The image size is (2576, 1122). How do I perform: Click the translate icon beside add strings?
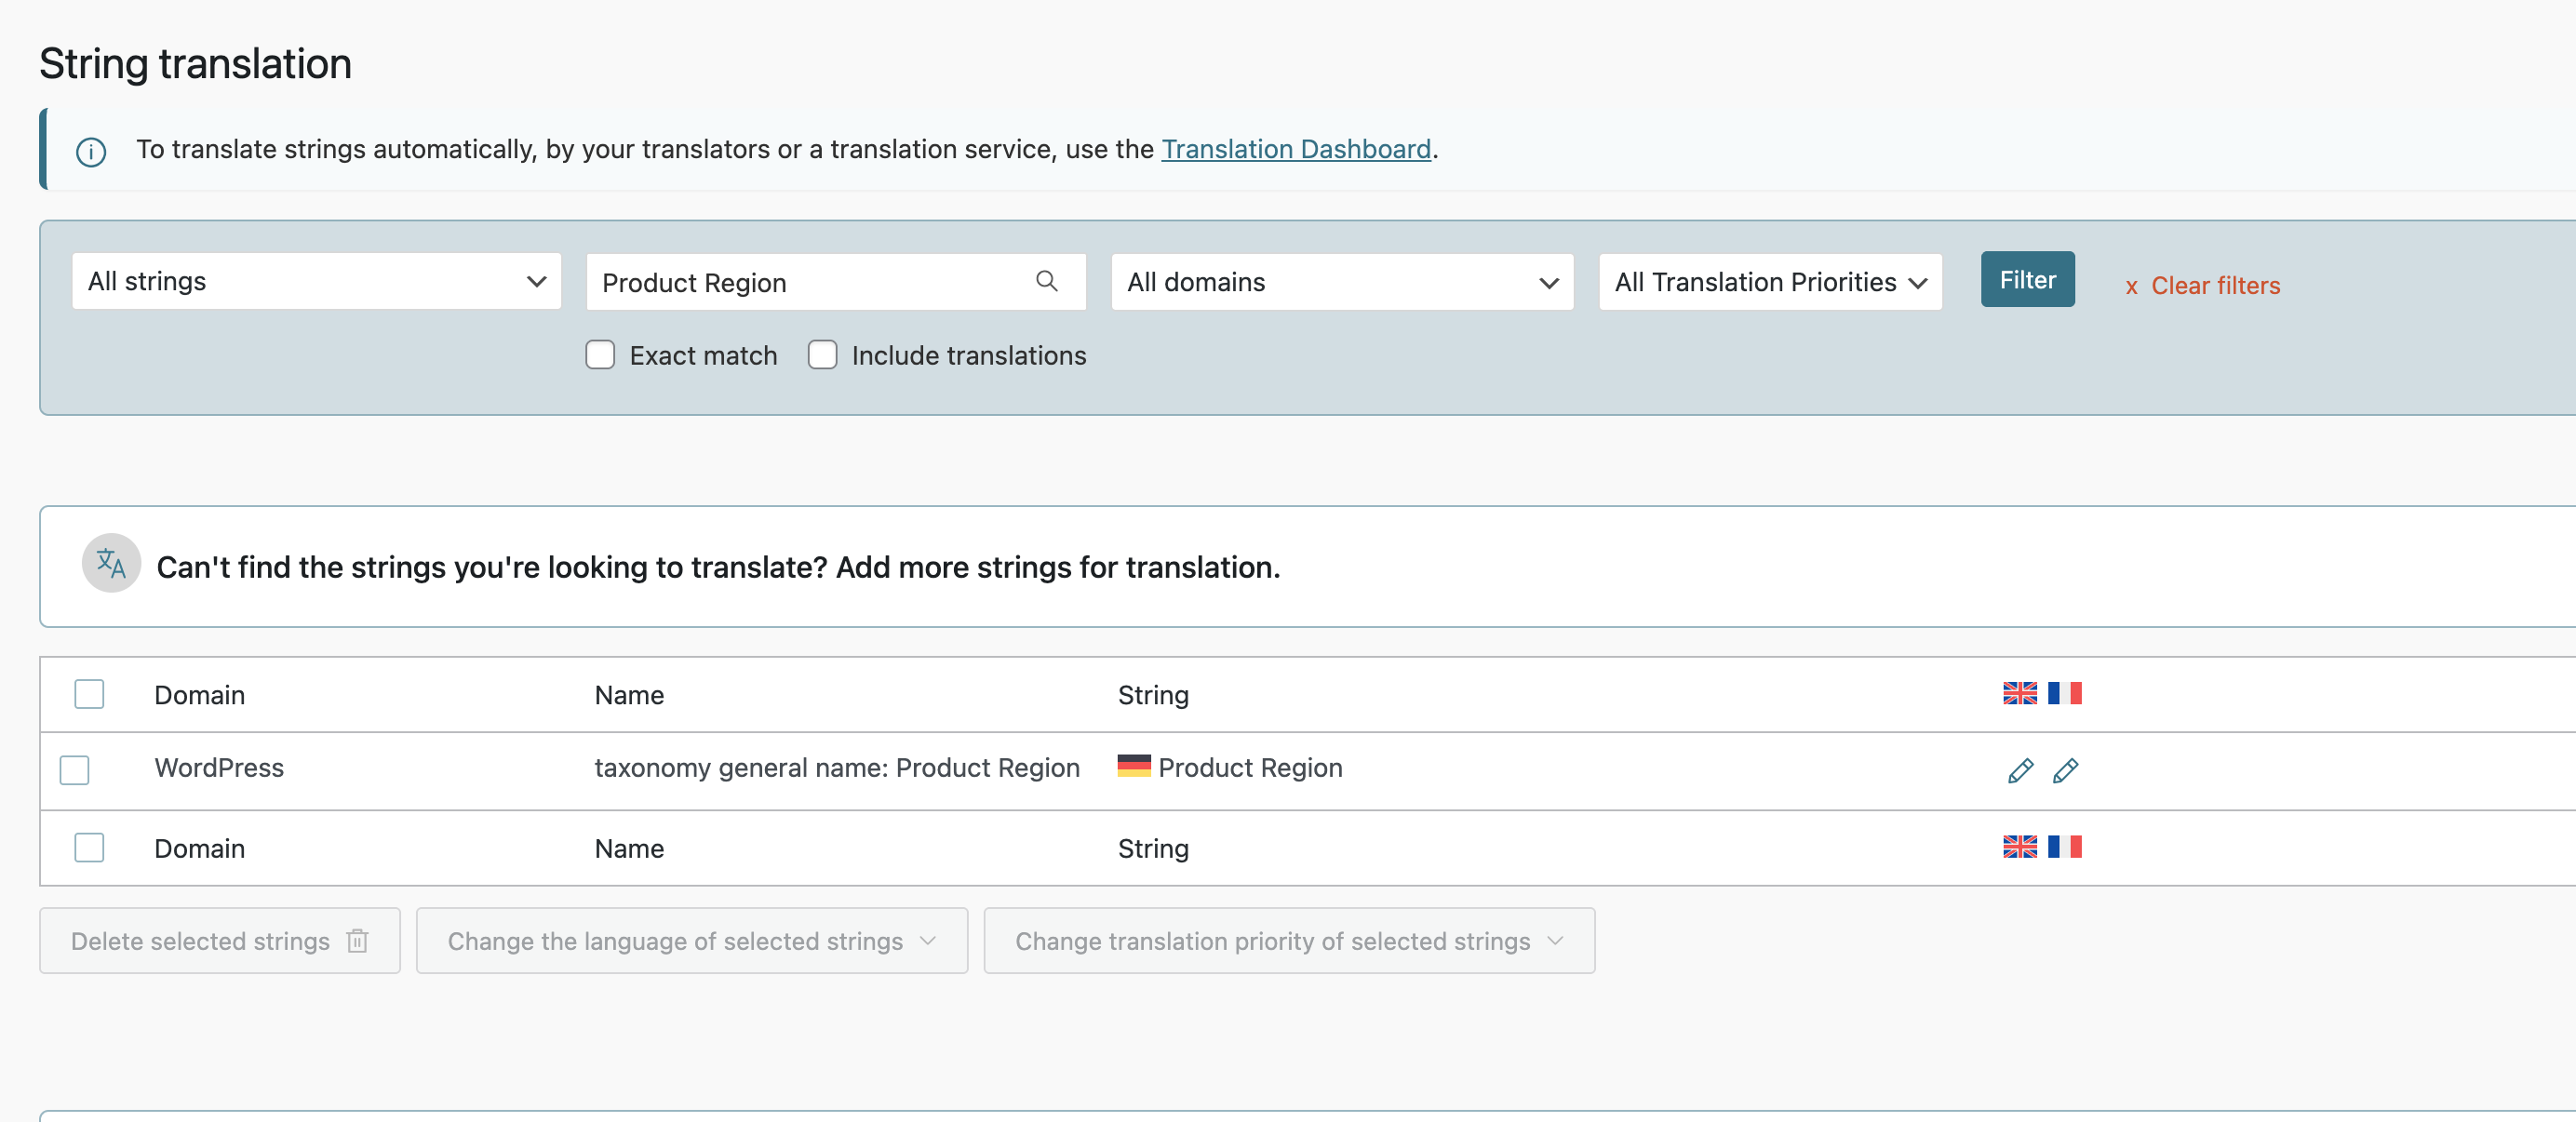click(x=111, y=564)
